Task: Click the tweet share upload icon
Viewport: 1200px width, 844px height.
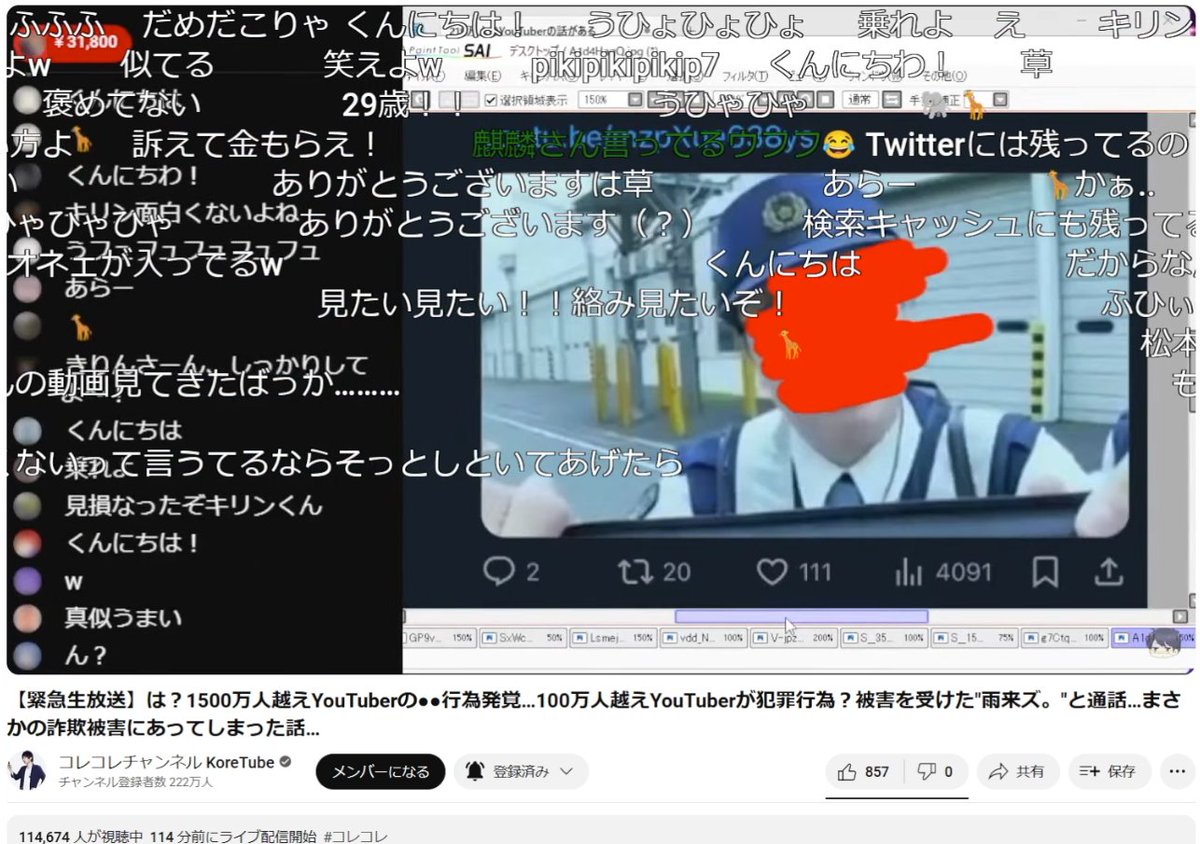Action: click(x=1110, y=572)
